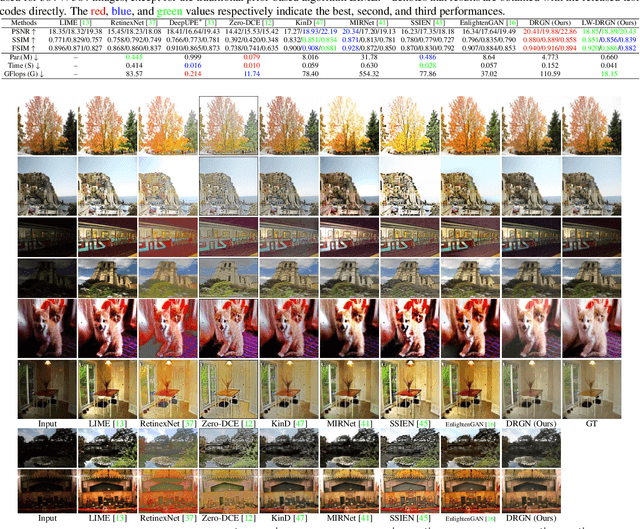Click the red GFlops value '0.214'

(x=192, y=74)
